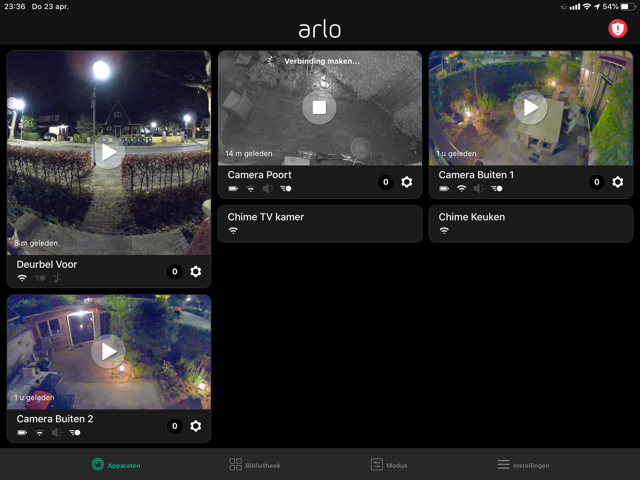Open Camera Buiten 1 settings gear
The height and width of the screenshot is (480, 640).
pyautogui.click(x=618, y=182)
